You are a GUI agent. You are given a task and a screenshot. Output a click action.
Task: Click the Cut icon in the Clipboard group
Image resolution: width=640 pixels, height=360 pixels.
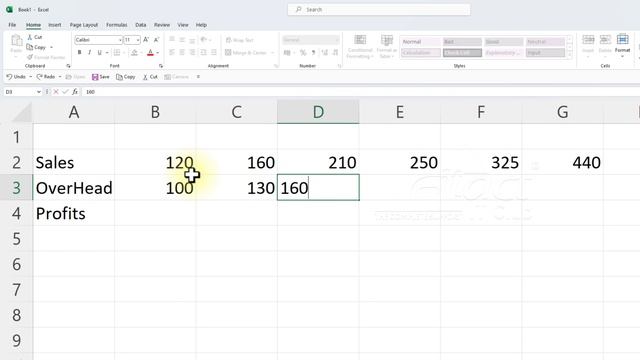click(x=30, y=37)
